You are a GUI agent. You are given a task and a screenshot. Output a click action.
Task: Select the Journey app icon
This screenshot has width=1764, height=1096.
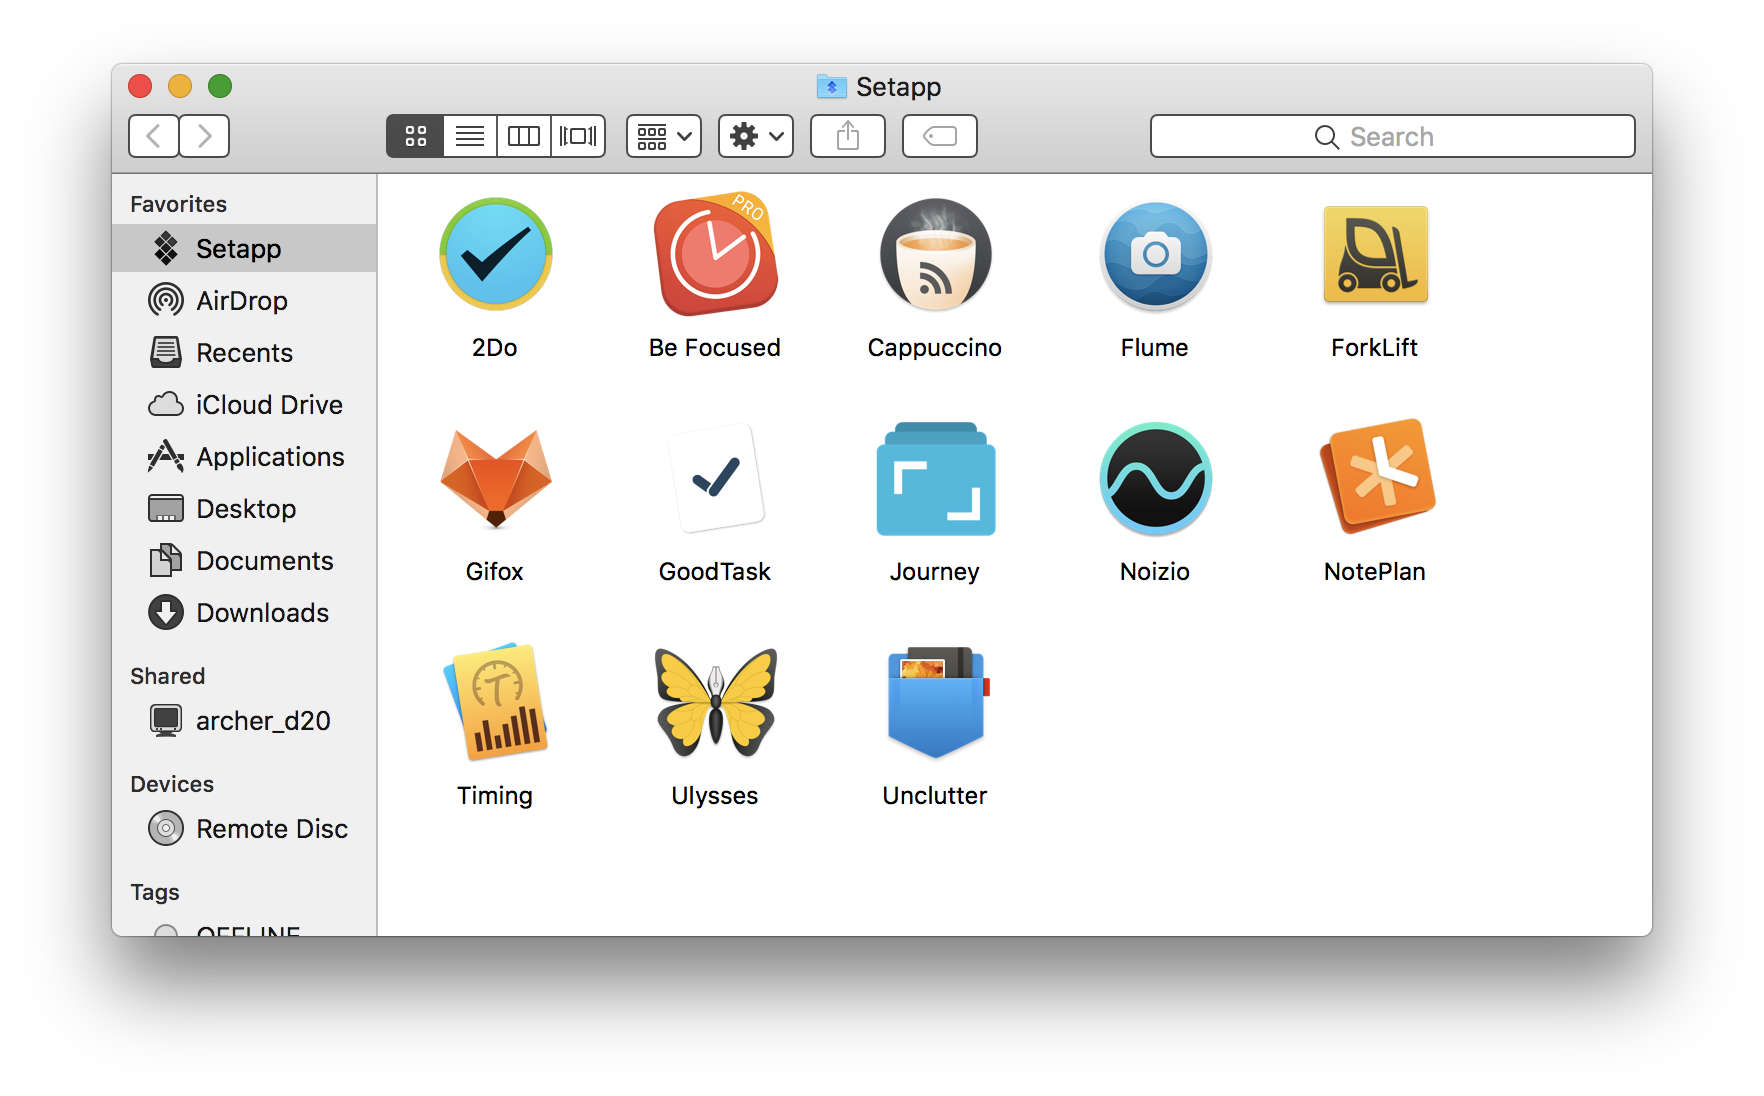935,478
